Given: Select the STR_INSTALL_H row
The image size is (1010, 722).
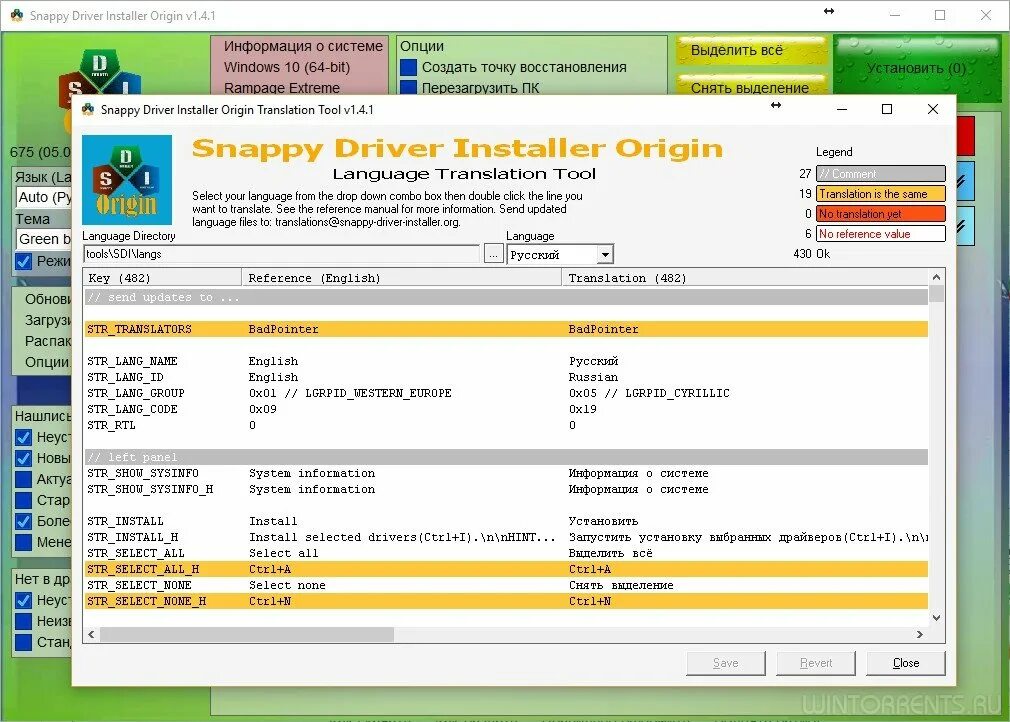Looking at the screenshot, I should click(506, 537).
